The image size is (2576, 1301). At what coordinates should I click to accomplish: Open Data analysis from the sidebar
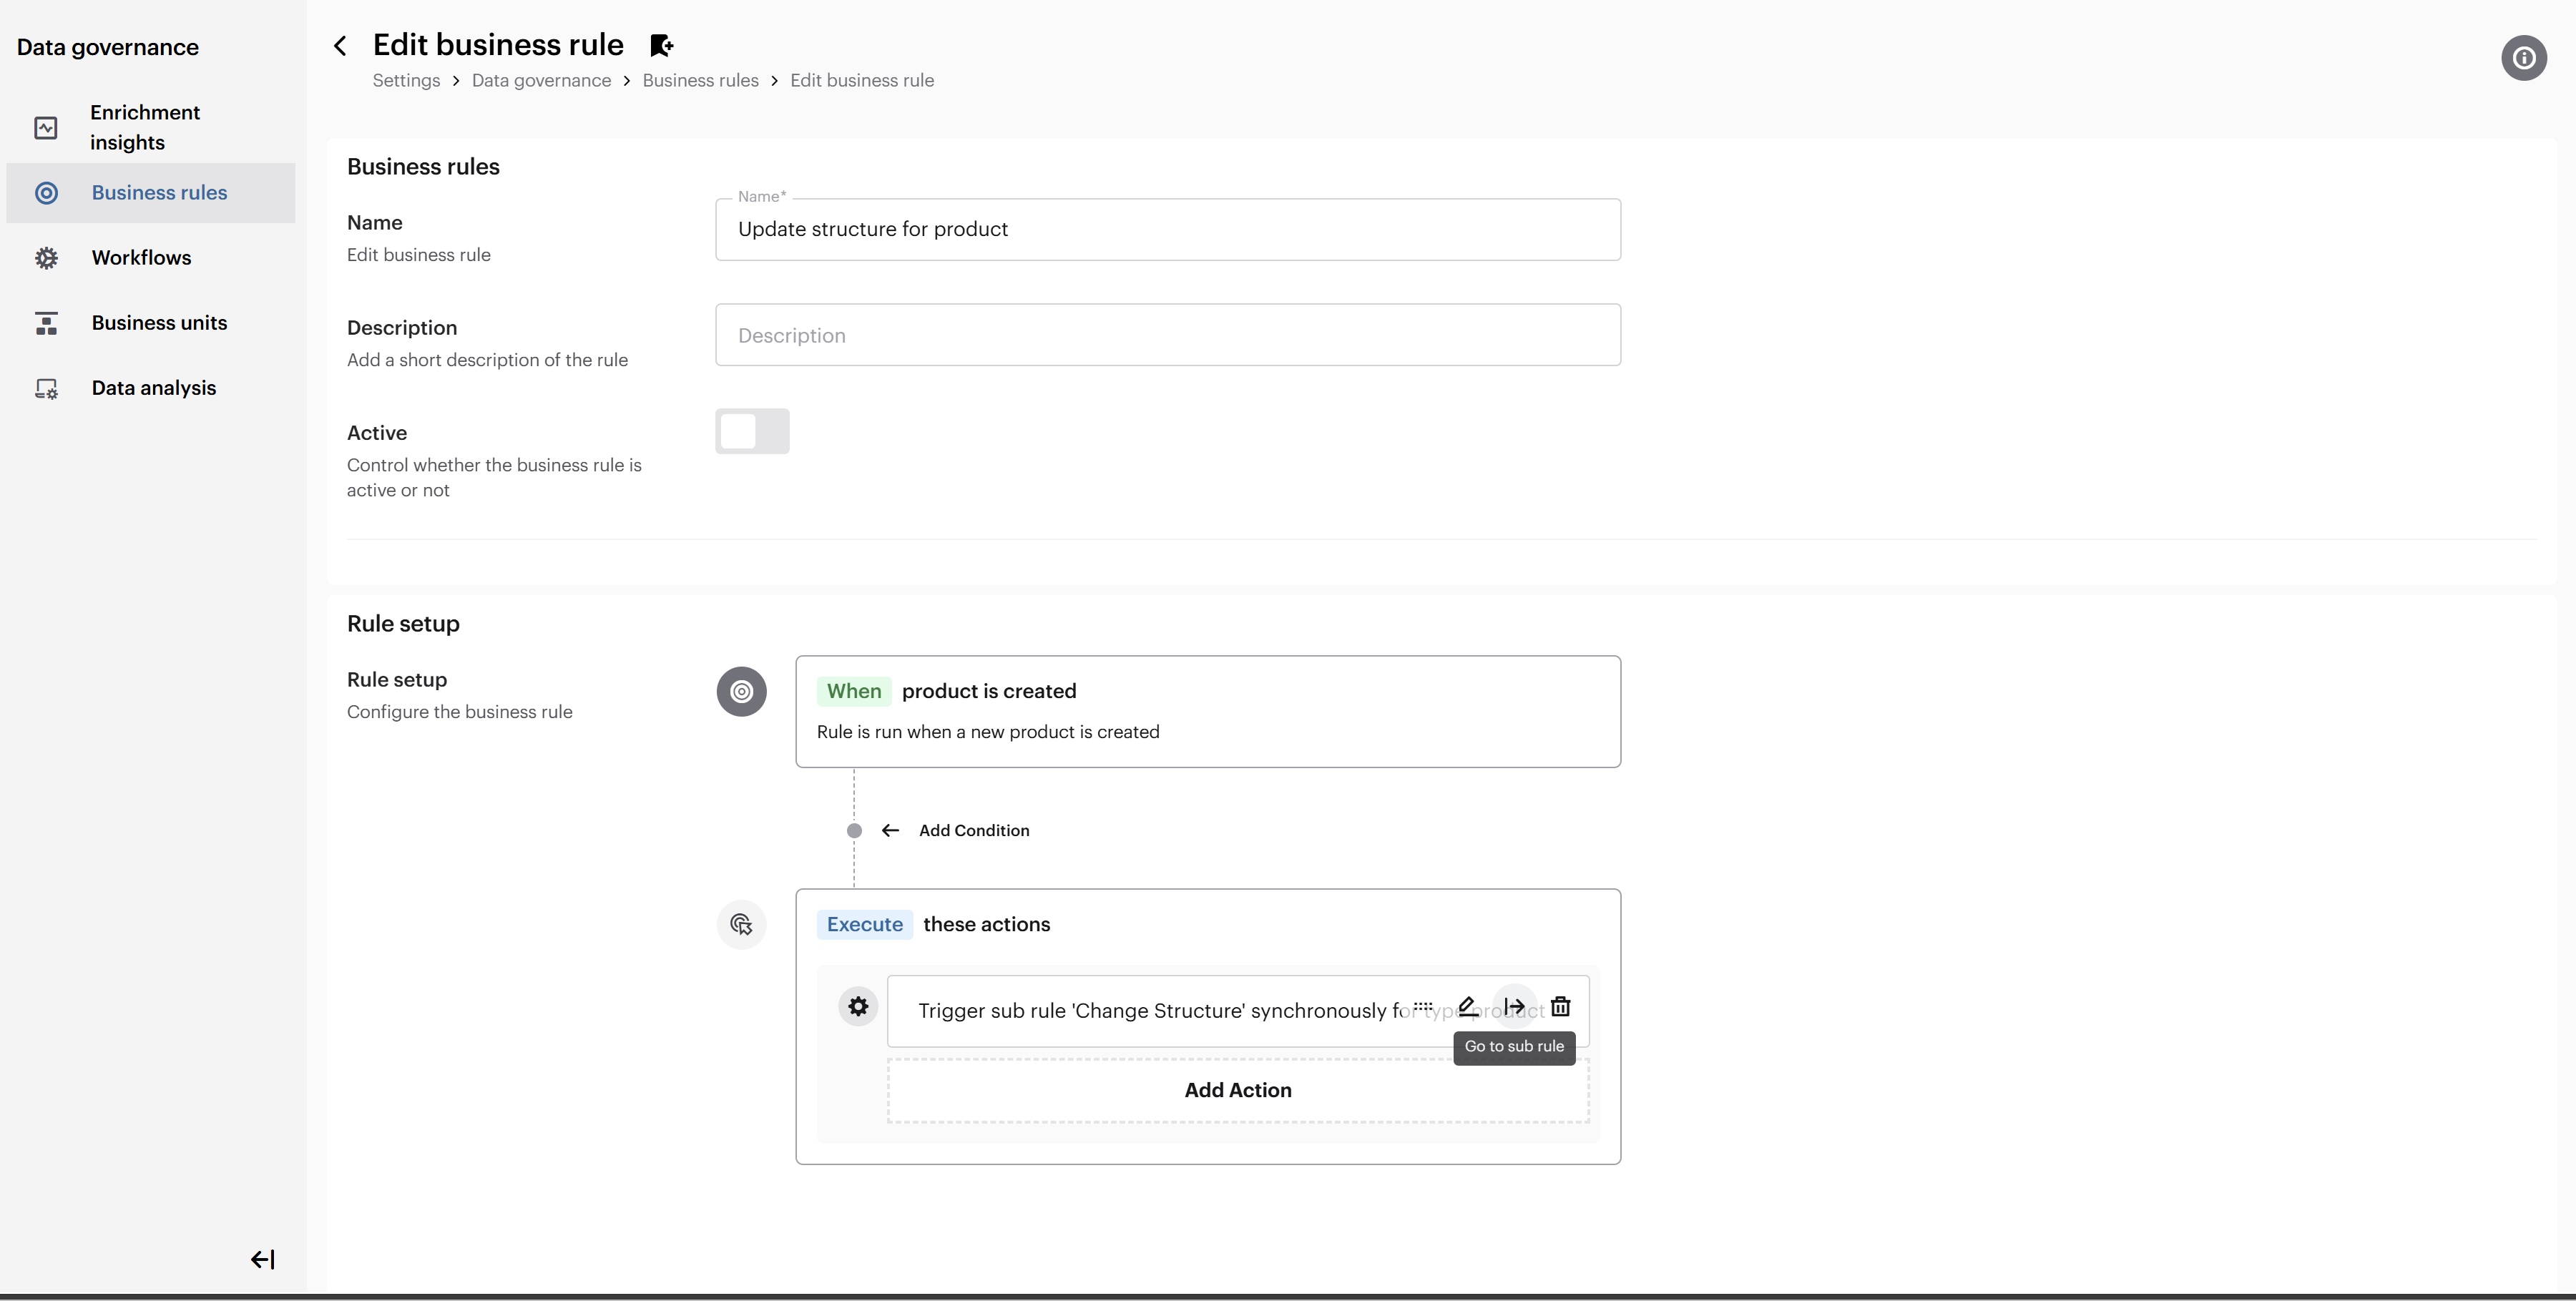click(x=153, y=388)
